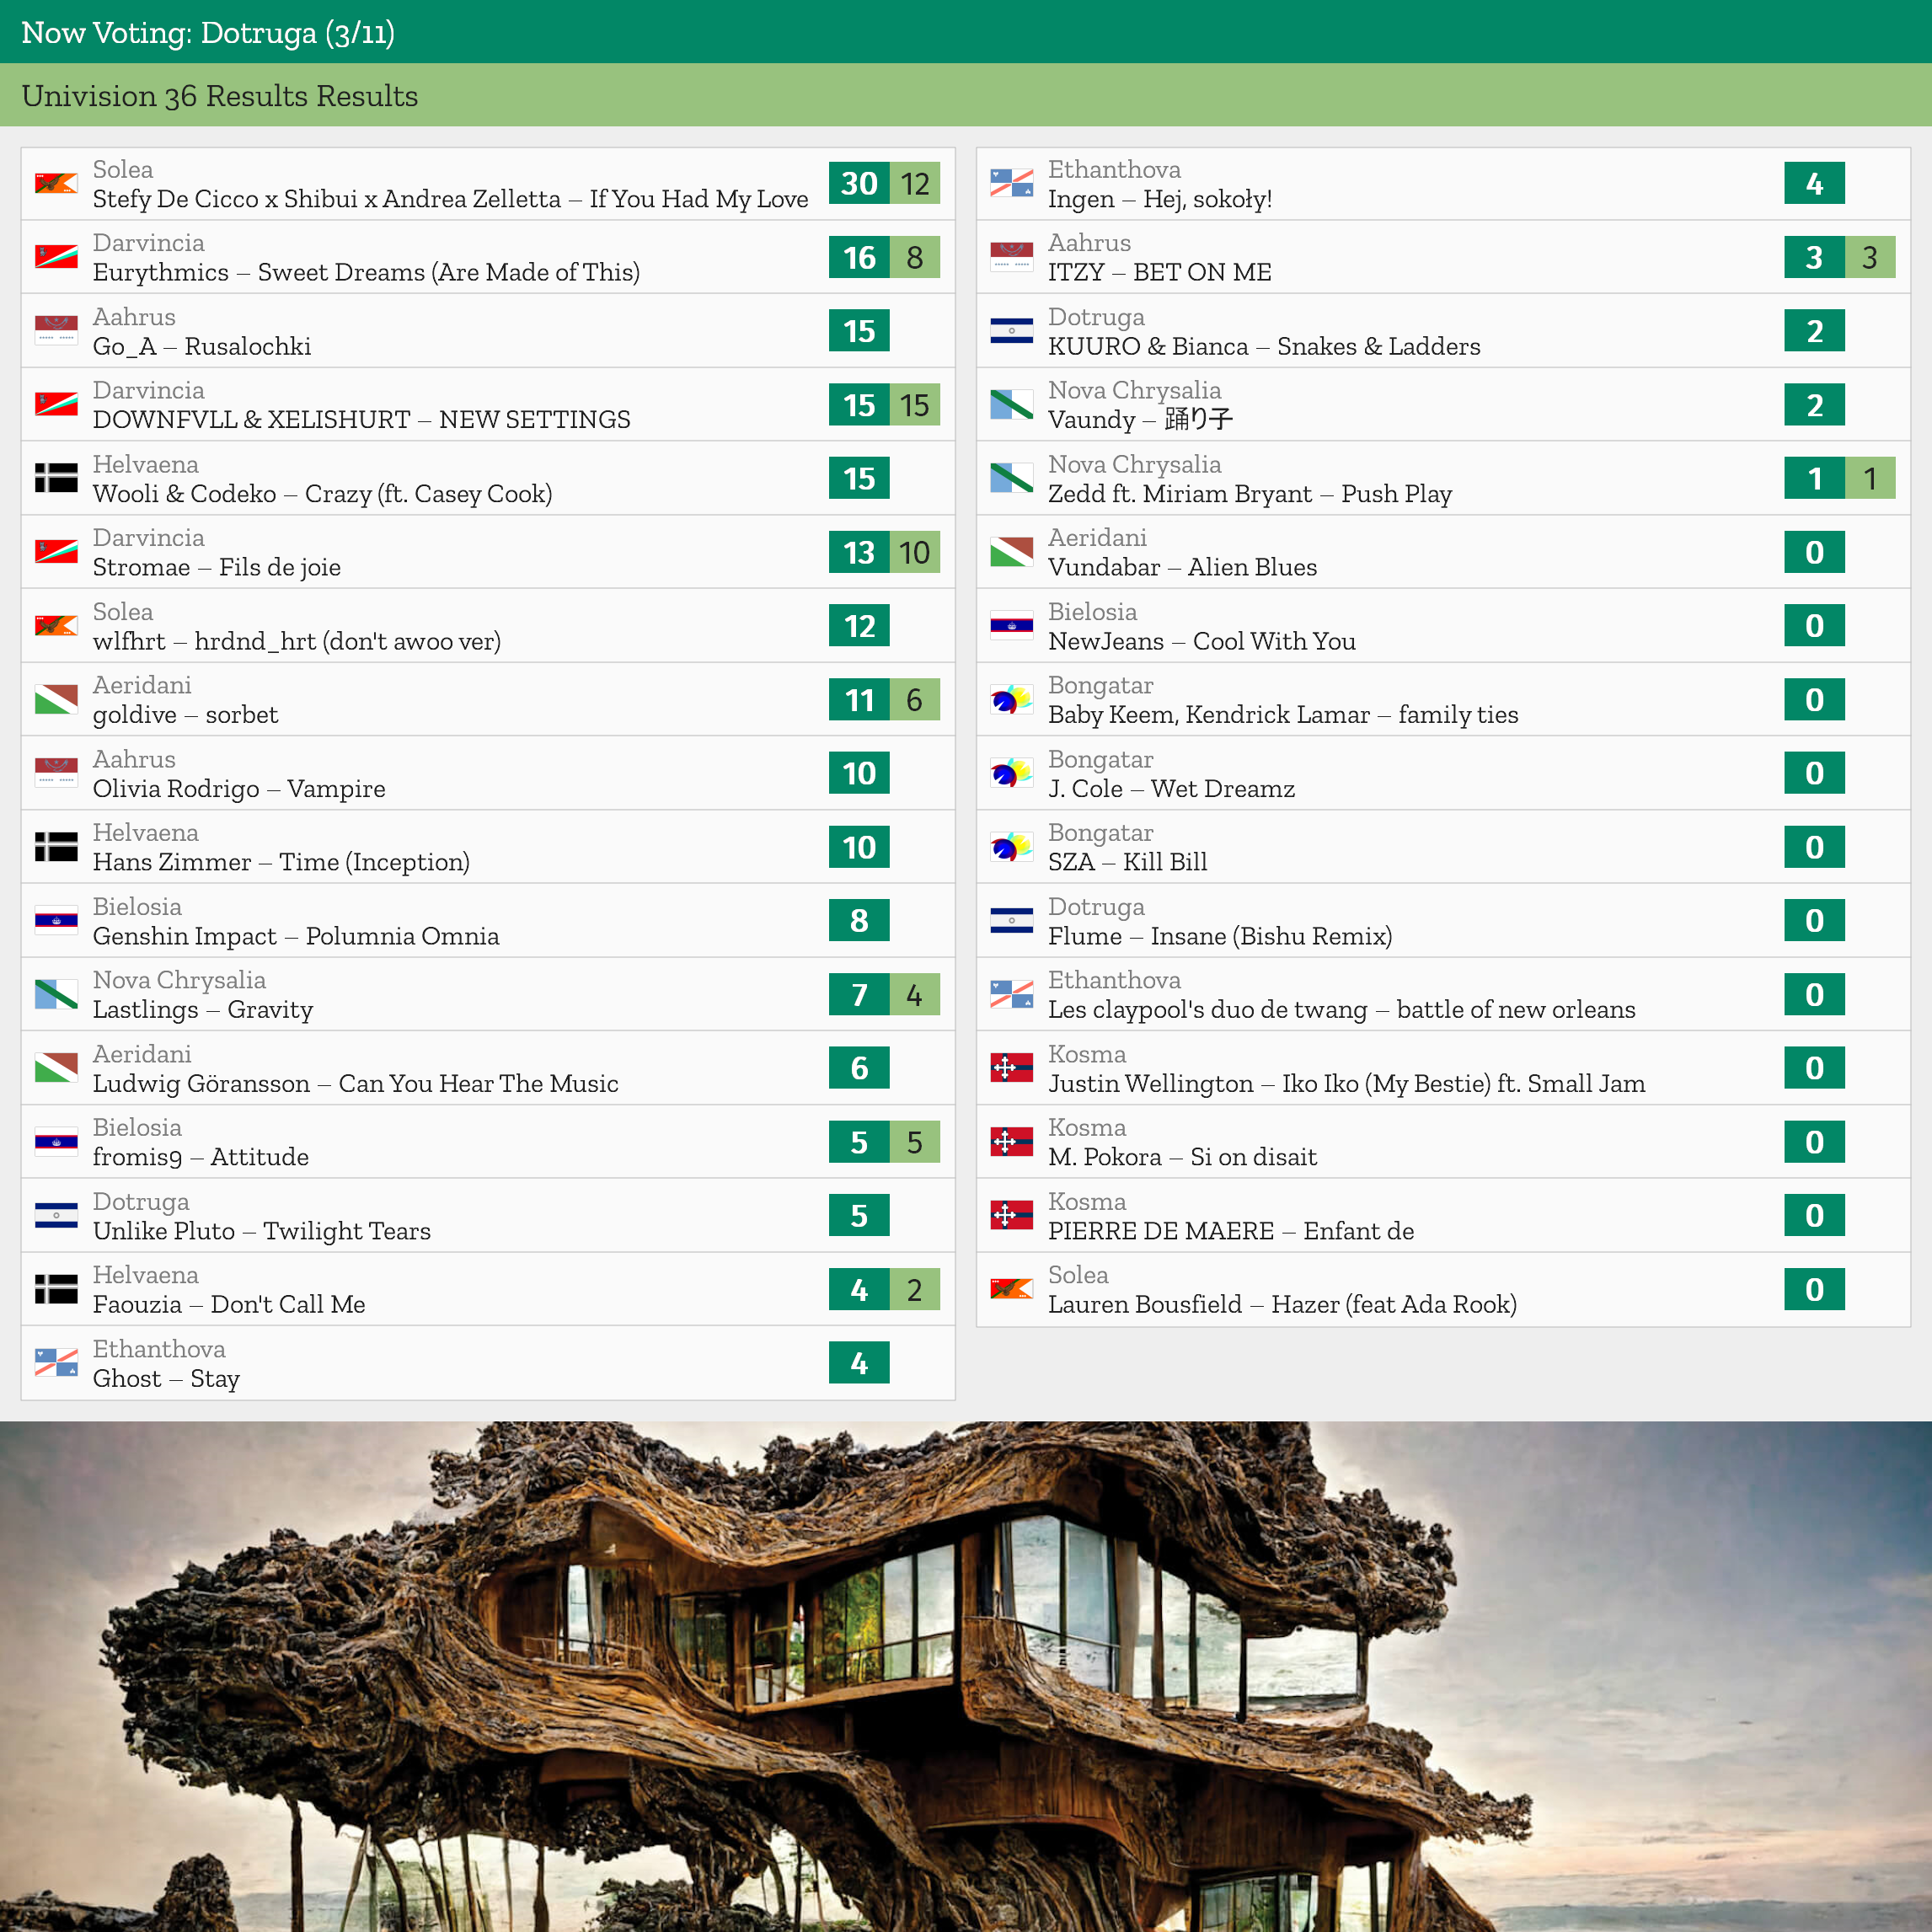Click the light green 10 for Fils de joie
Image resolution: width=1932 pixels, height=1932 pixels.
pos(914,552)
